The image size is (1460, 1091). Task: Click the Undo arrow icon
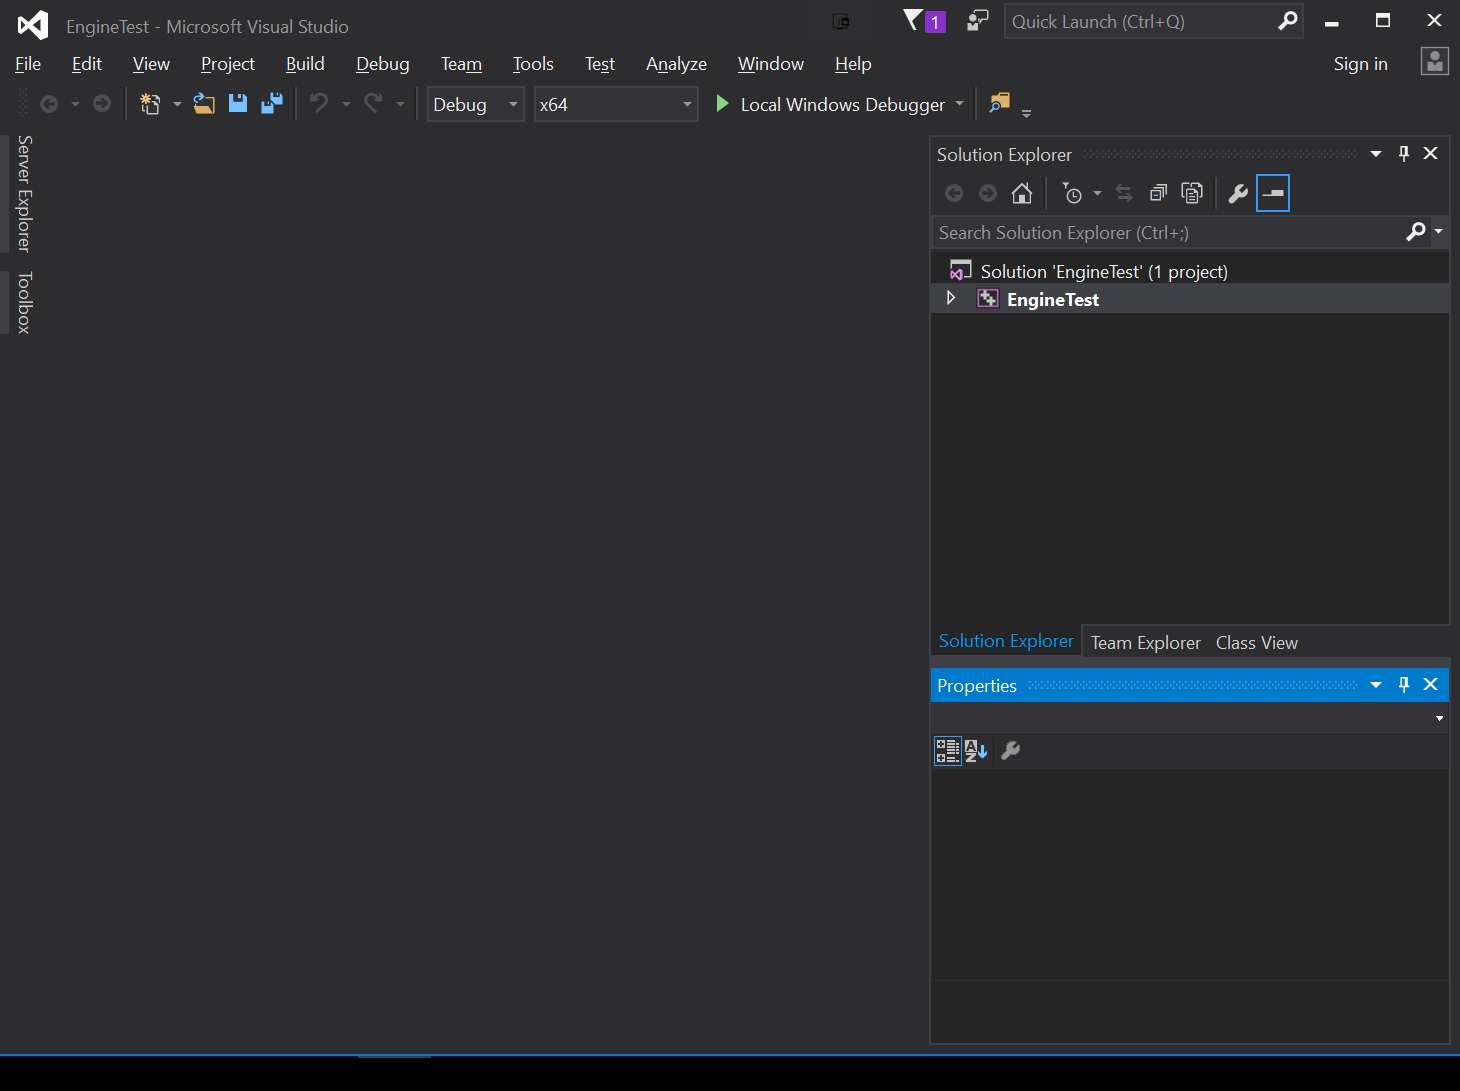(319, 103)
